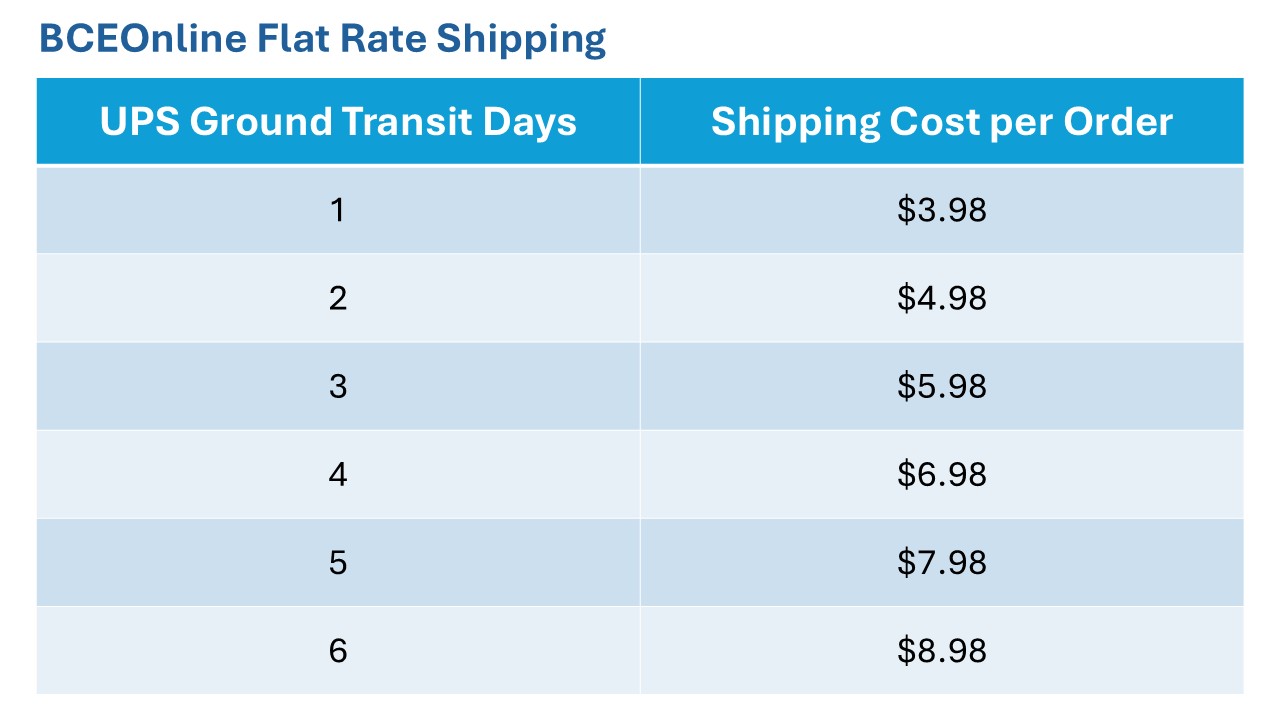Select the Shipping Cost per Order header cell
The image size is (1280, 720).
tap(941, 122)
